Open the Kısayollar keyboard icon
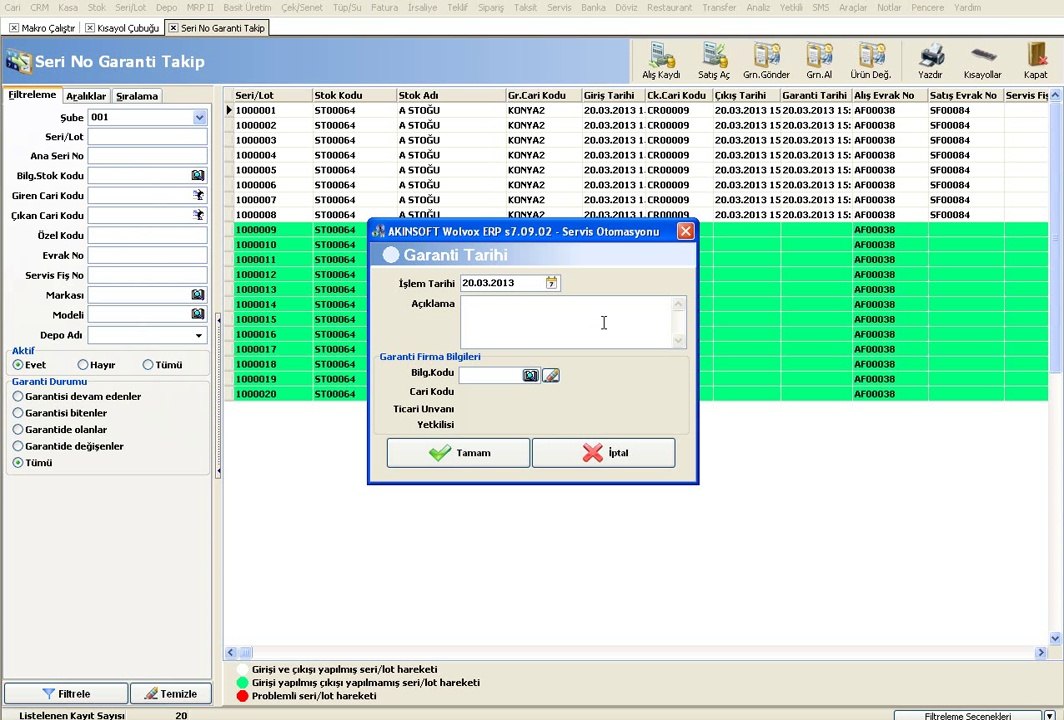1064x720 pixels. click(x=983, y=61)
